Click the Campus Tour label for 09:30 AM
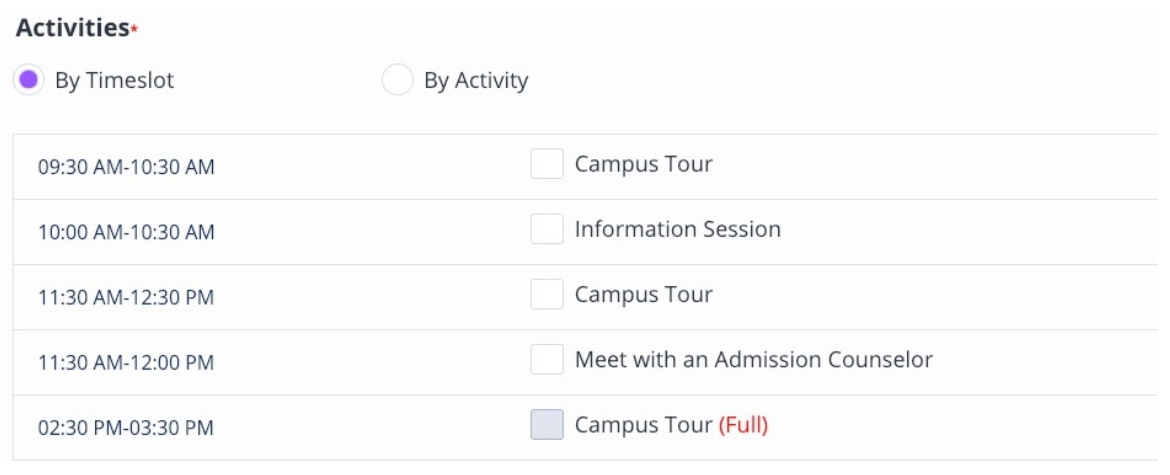Viewport: 1170px width, 475px height. (x=643, y=164)
